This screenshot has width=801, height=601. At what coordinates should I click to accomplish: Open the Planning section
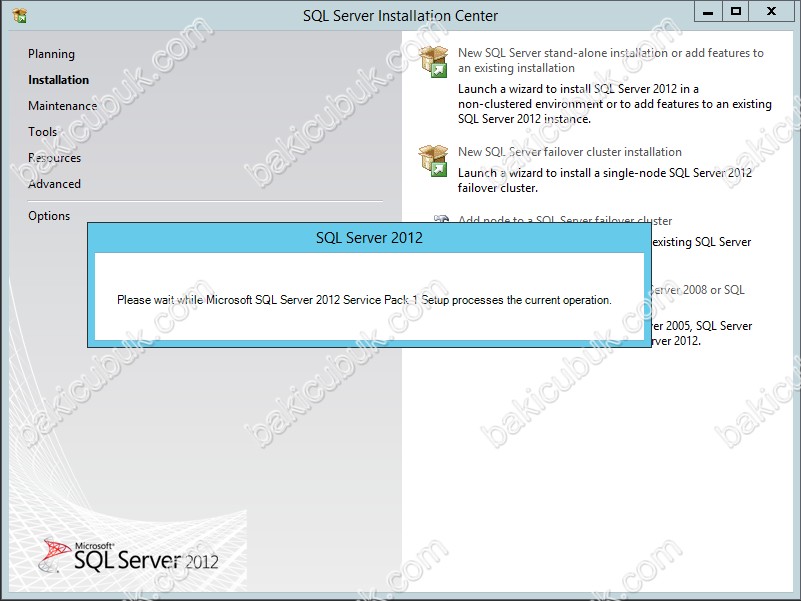pyautogui.click(x=51, y=54)
